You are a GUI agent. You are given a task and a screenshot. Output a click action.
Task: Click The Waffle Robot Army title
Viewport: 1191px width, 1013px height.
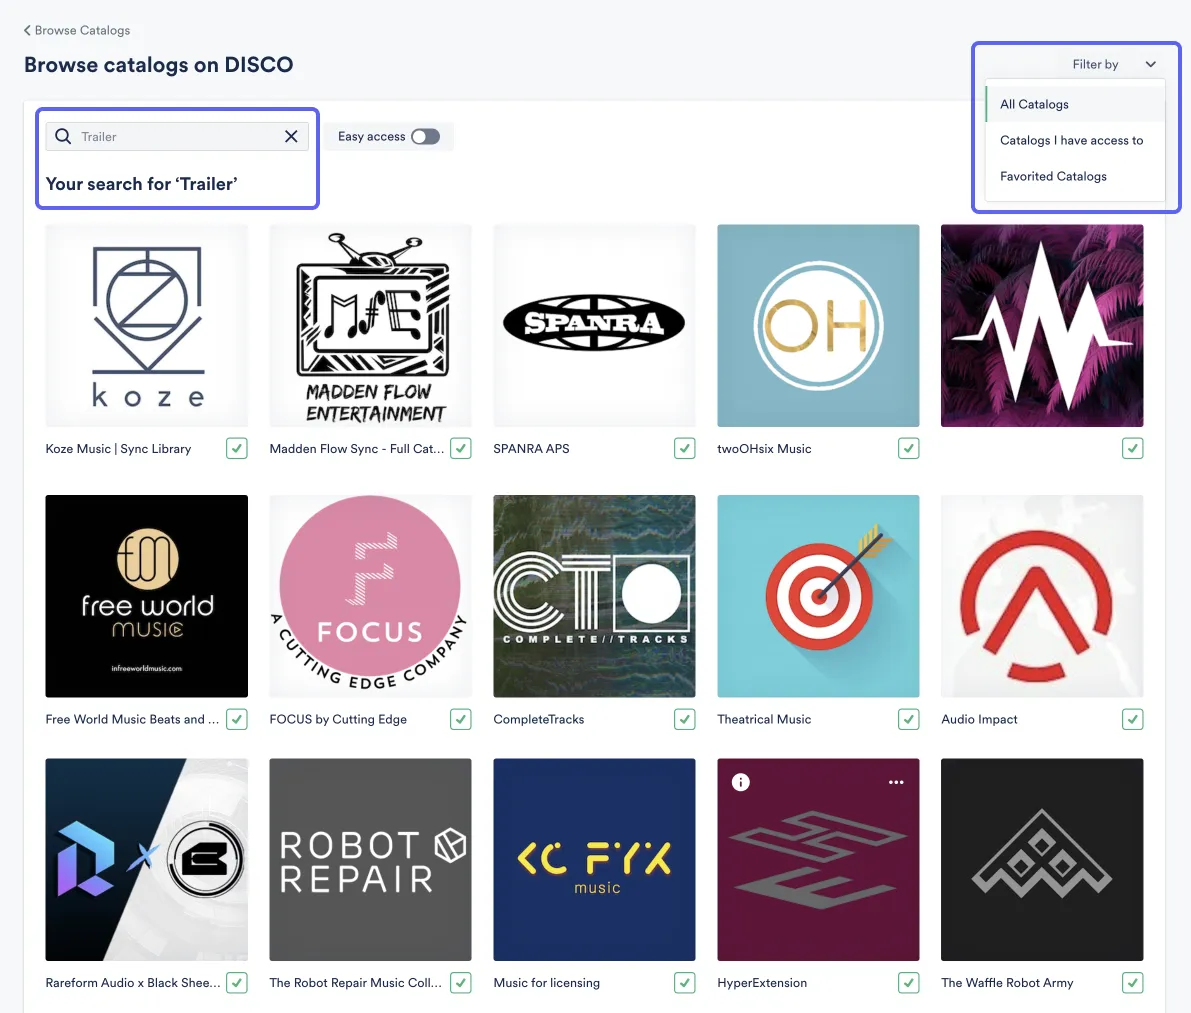coord(1007,983)
